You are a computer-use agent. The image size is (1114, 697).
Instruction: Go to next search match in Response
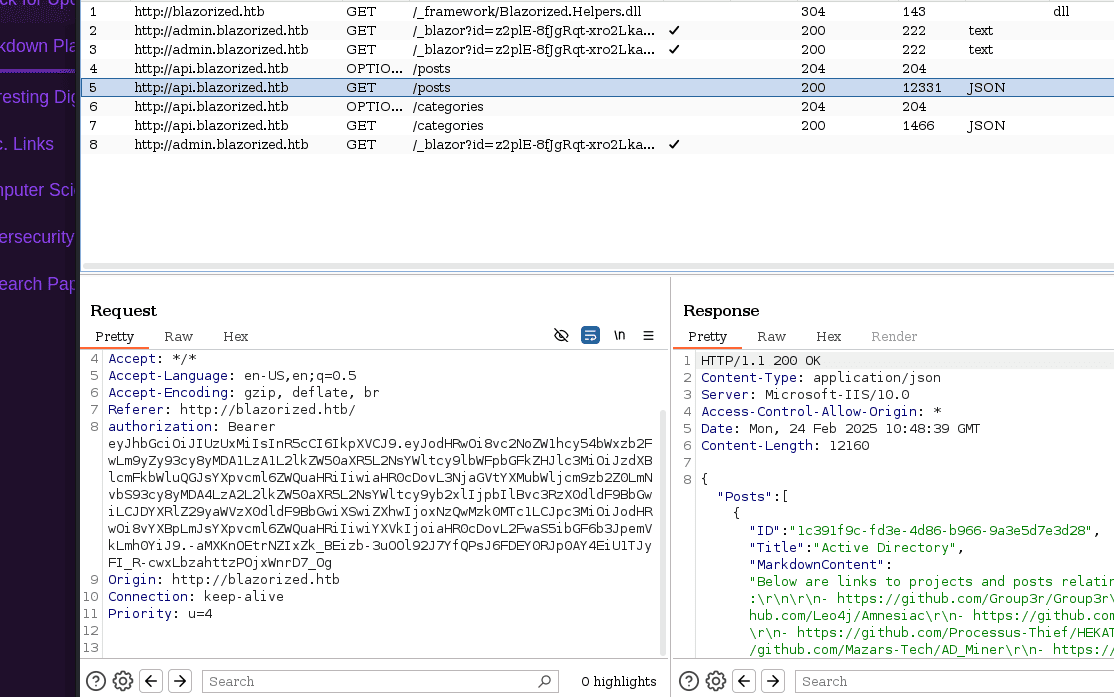(773, 681)
